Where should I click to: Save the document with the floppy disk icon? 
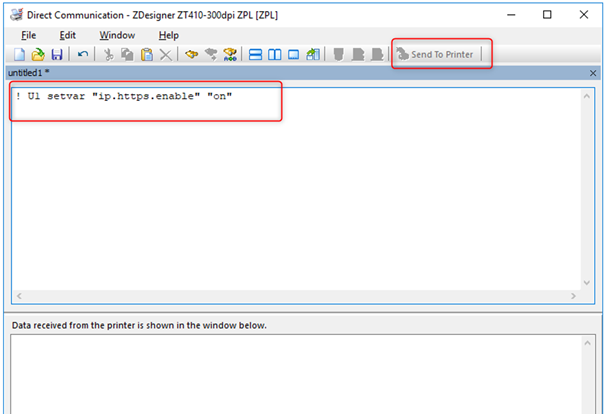(57, 54)
